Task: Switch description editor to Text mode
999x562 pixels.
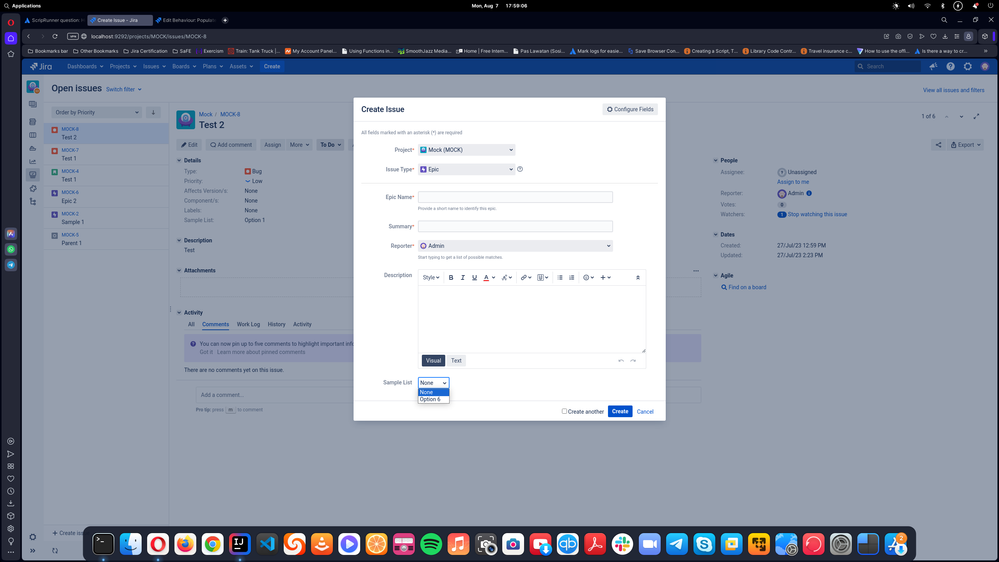Action: [456, 361]
